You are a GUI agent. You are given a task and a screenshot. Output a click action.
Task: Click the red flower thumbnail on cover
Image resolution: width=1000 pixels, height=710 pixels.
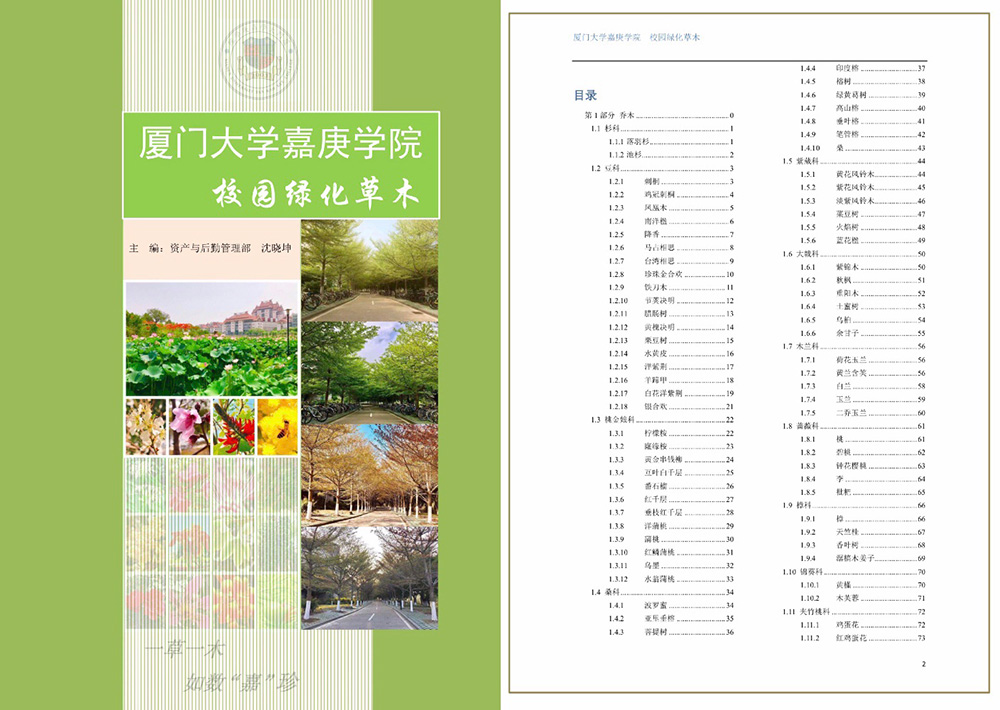pyautogui.click(x=233, y=427)
